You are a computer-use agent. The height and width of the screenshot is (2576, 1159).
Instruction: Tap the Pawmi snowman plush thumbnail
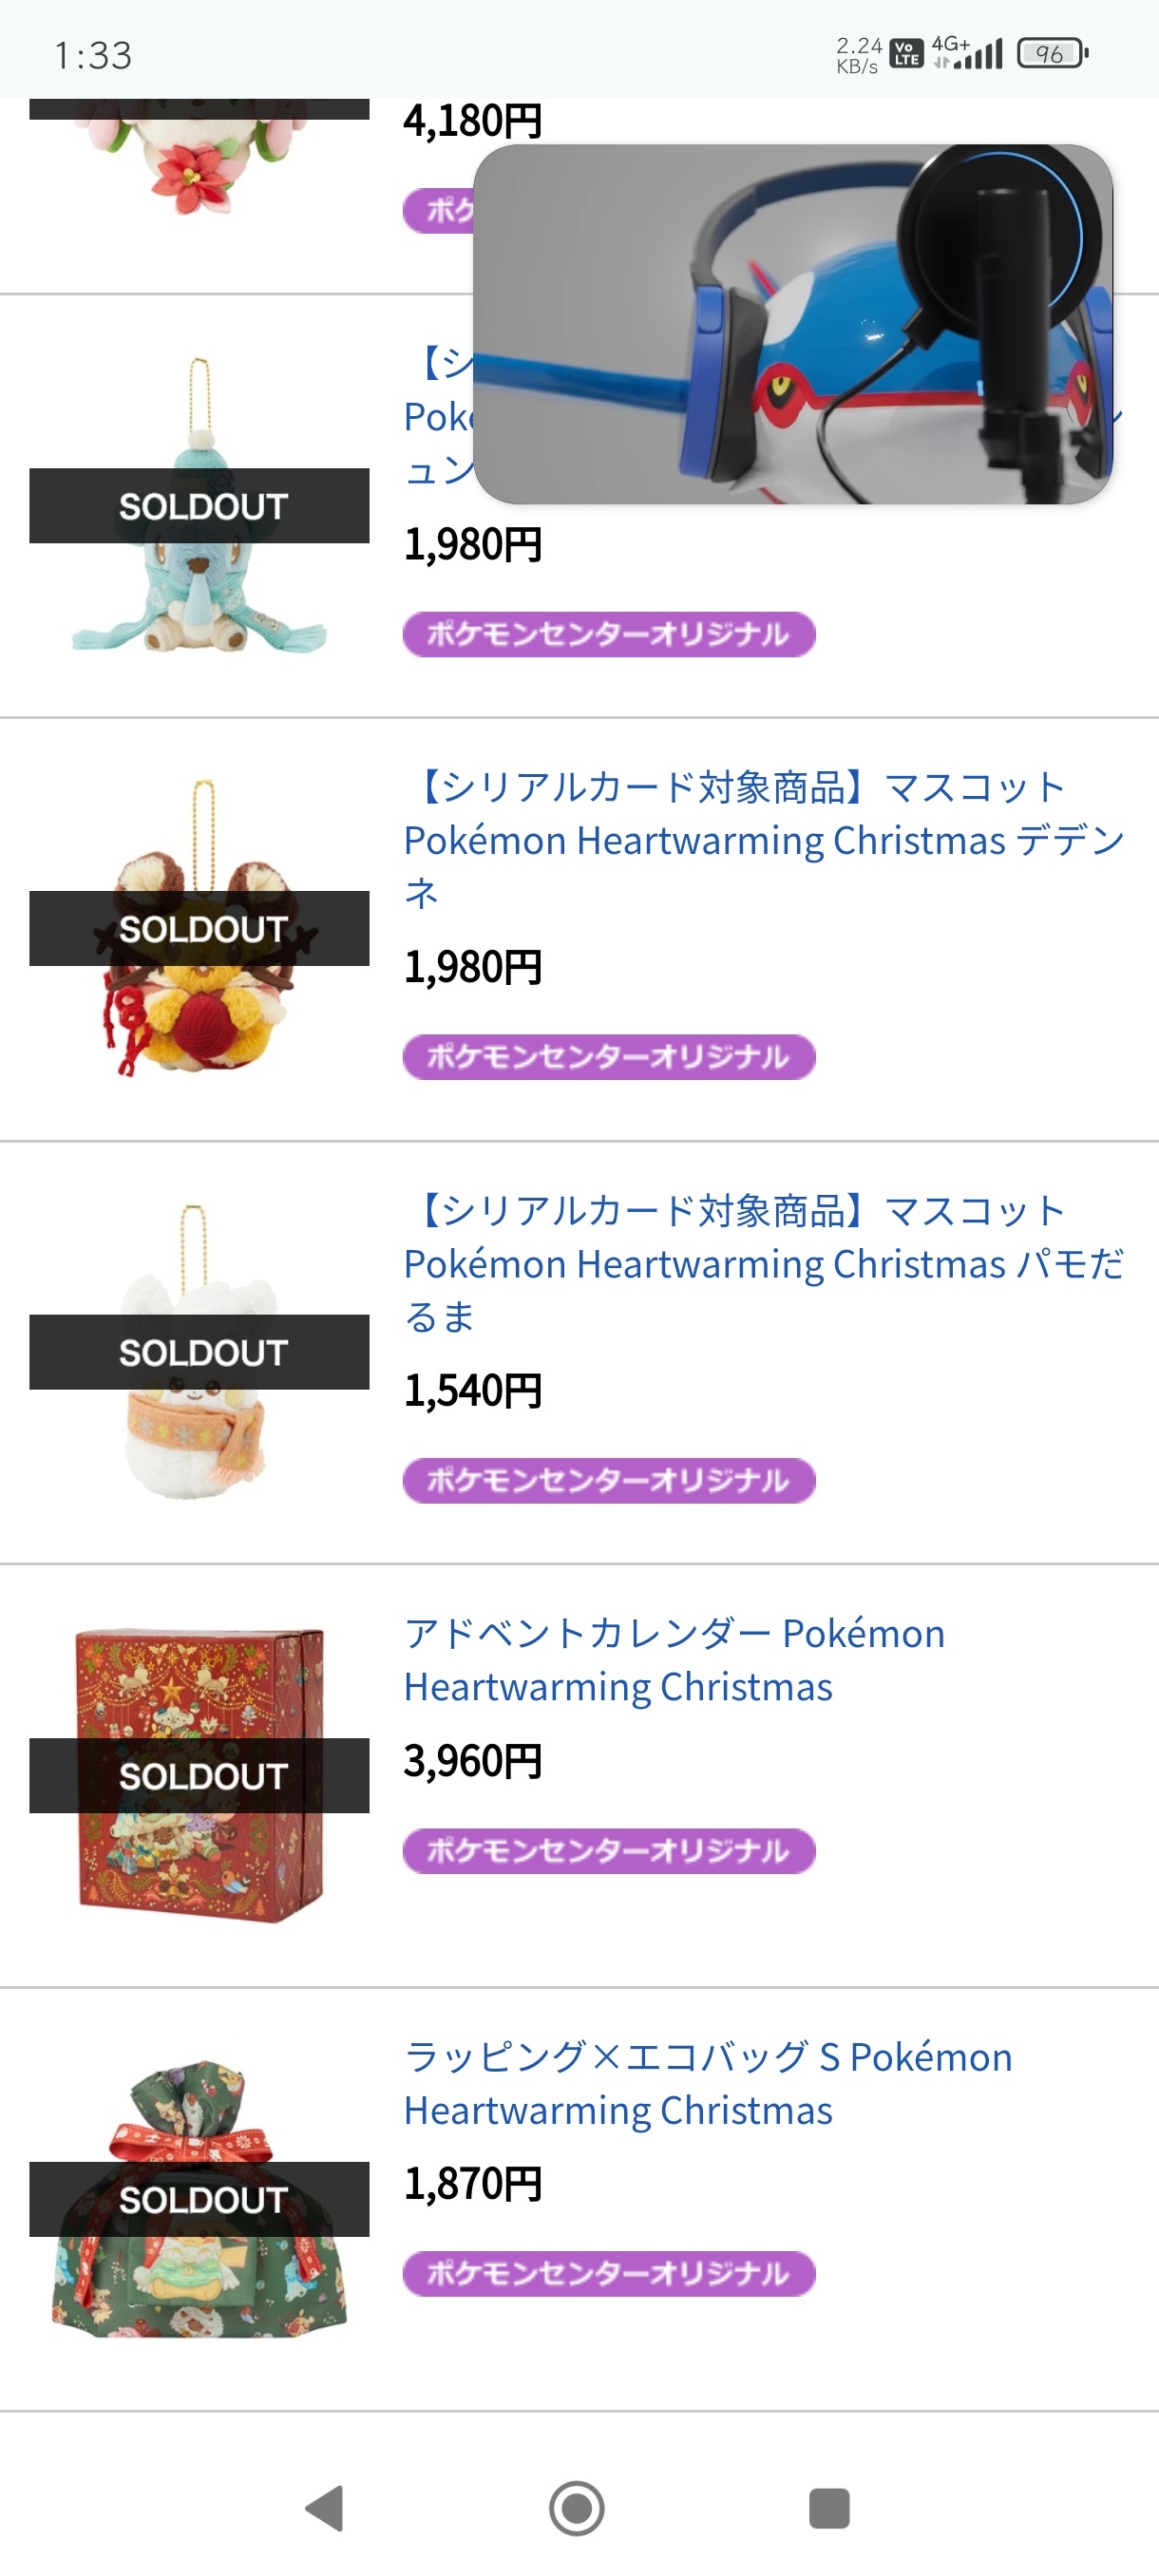click(200, 1352)
